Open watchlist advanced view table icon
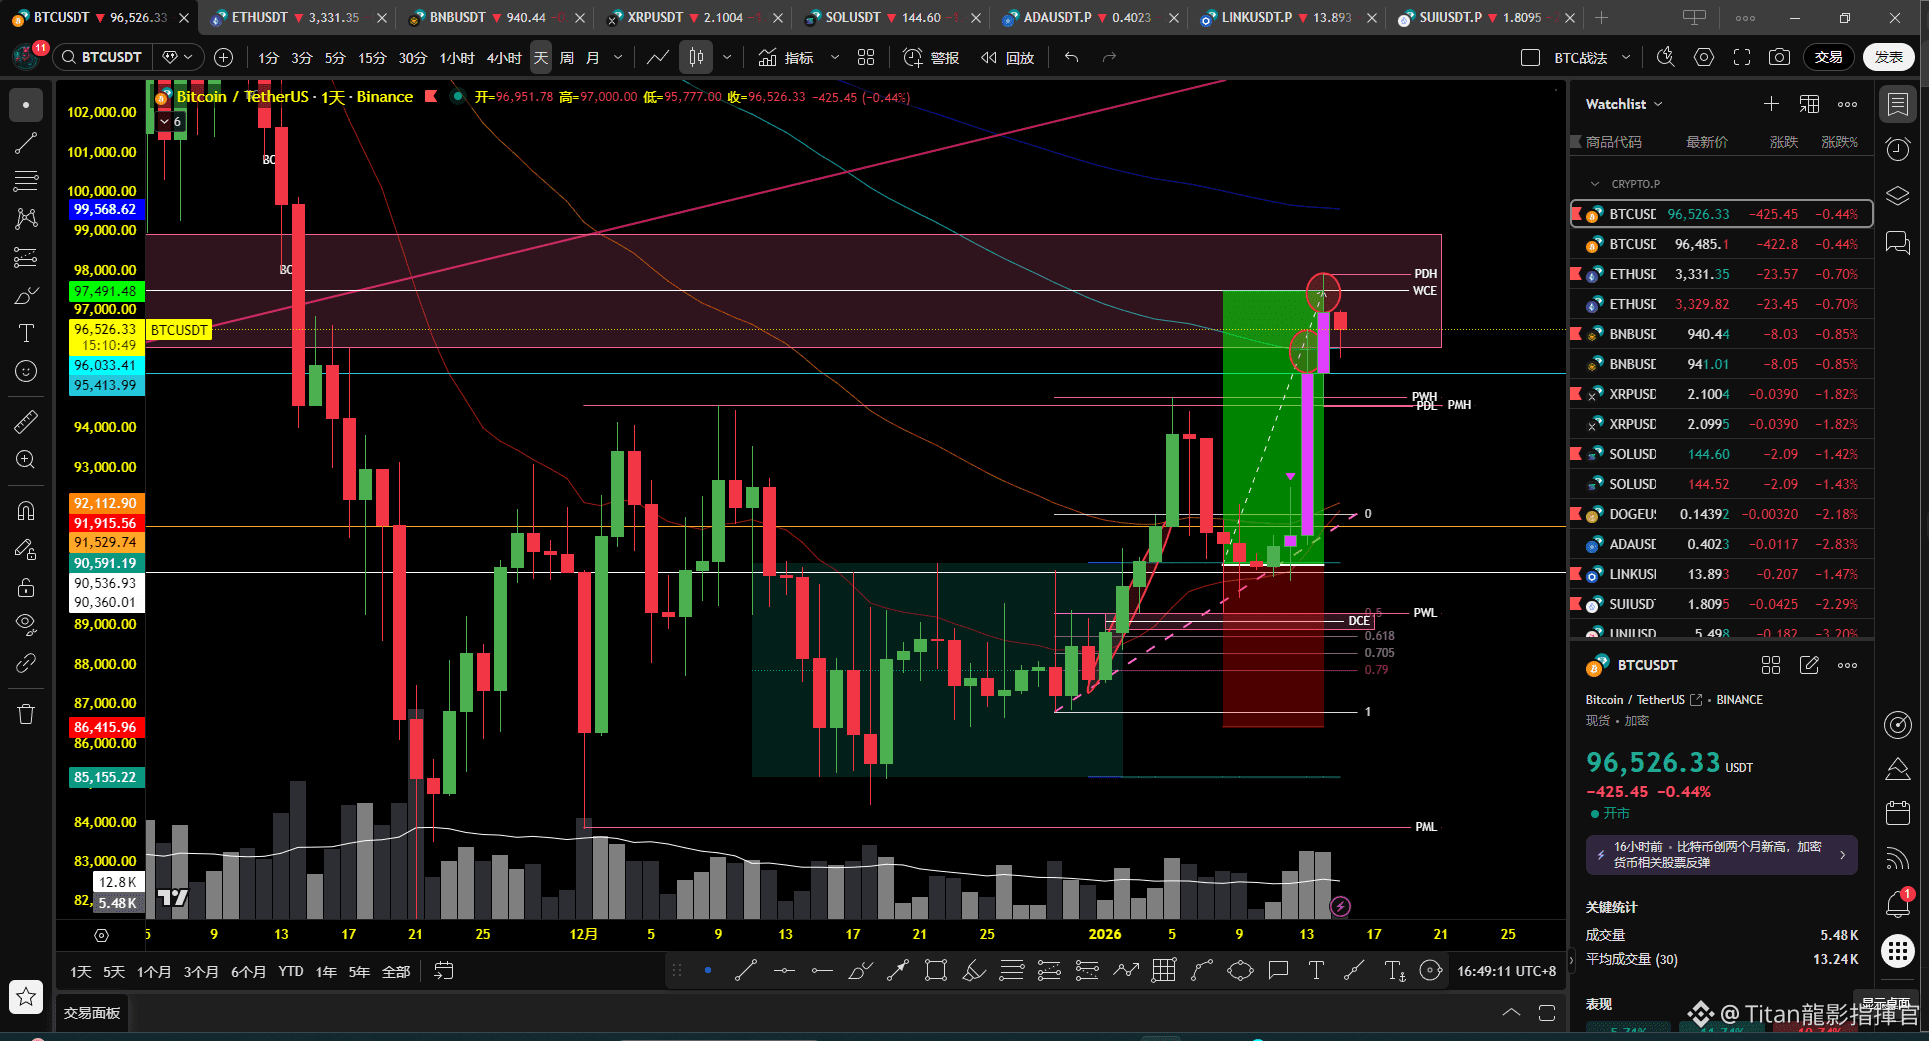 pyautogui.click(x=1809, y=104)
